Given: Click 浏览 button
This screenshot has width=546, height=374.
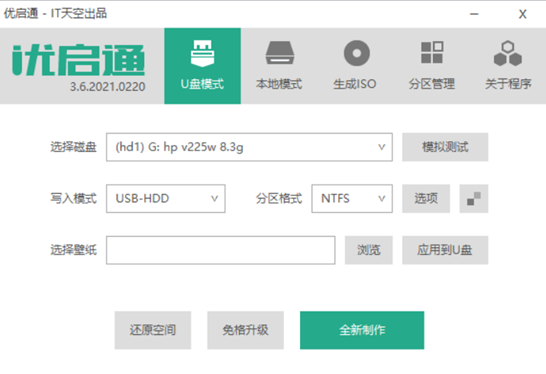Looking at the screenshot, I should [369, 250].
